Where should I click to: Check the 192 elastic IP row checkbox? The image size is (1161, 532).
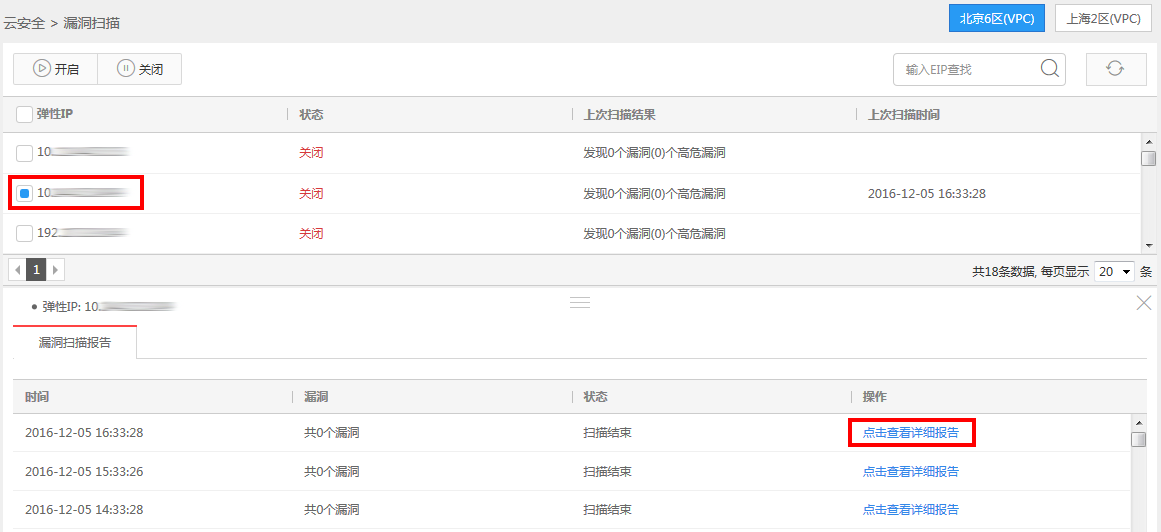tap(24, 233)
